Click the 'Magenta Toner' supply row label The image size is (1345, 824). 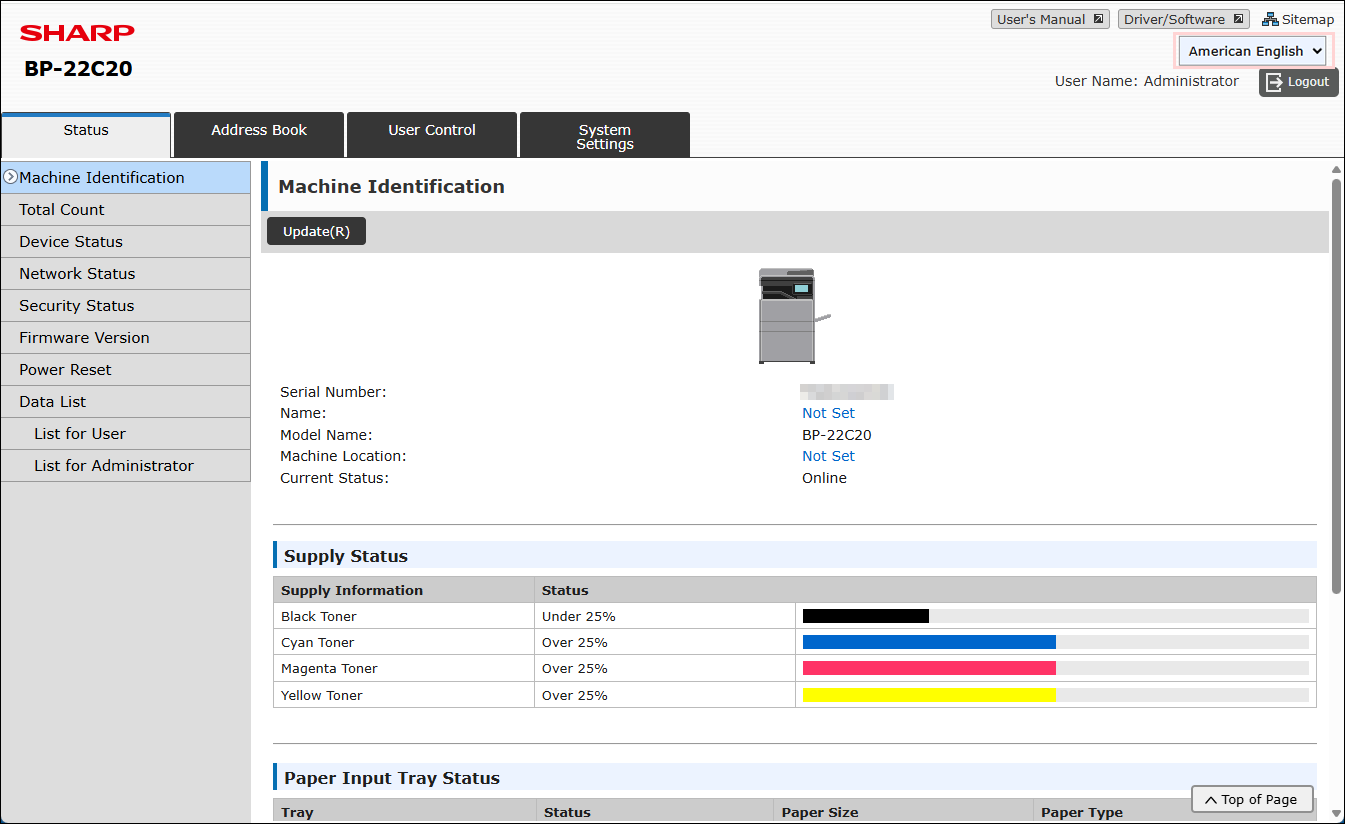[329, 668]
